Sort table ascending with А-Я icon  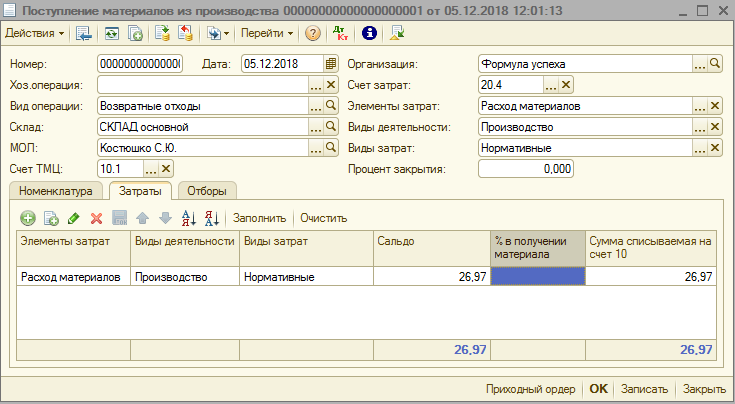point(188,218)
